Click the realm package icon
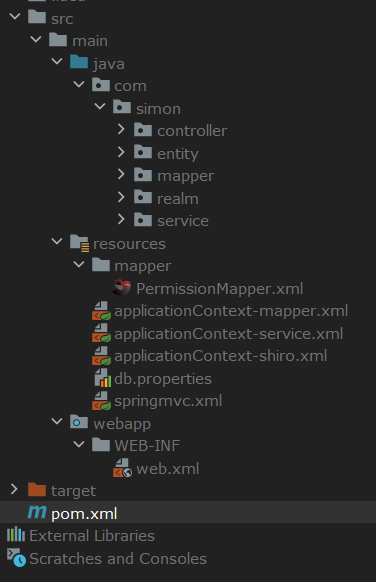The image size is (376, 582). [143, 197]
